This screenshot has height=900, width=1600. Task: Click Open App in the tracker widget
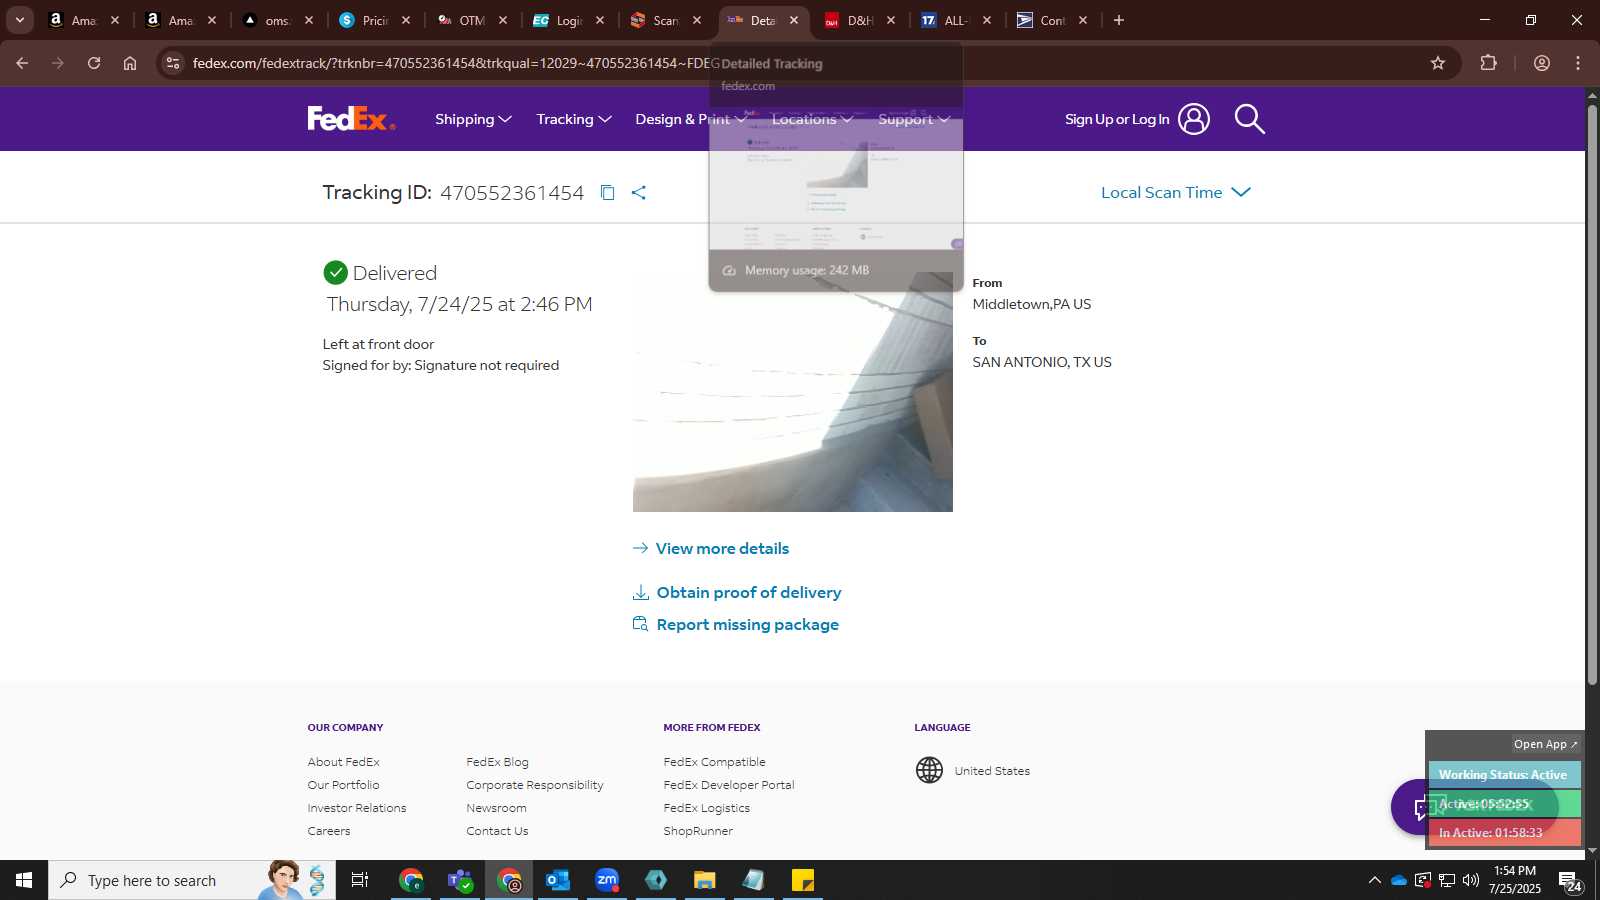coord(1545,744)
